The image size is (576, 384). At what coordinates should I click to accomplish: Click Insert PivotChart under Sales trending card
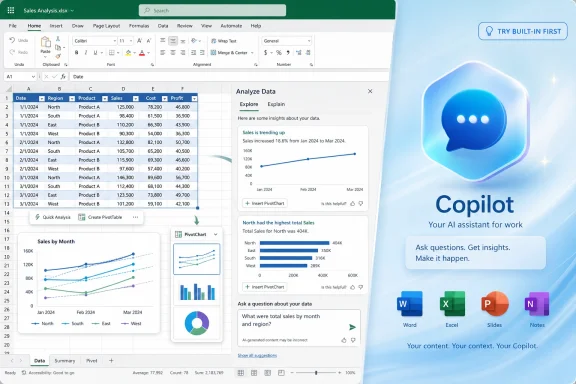(265, 203)
